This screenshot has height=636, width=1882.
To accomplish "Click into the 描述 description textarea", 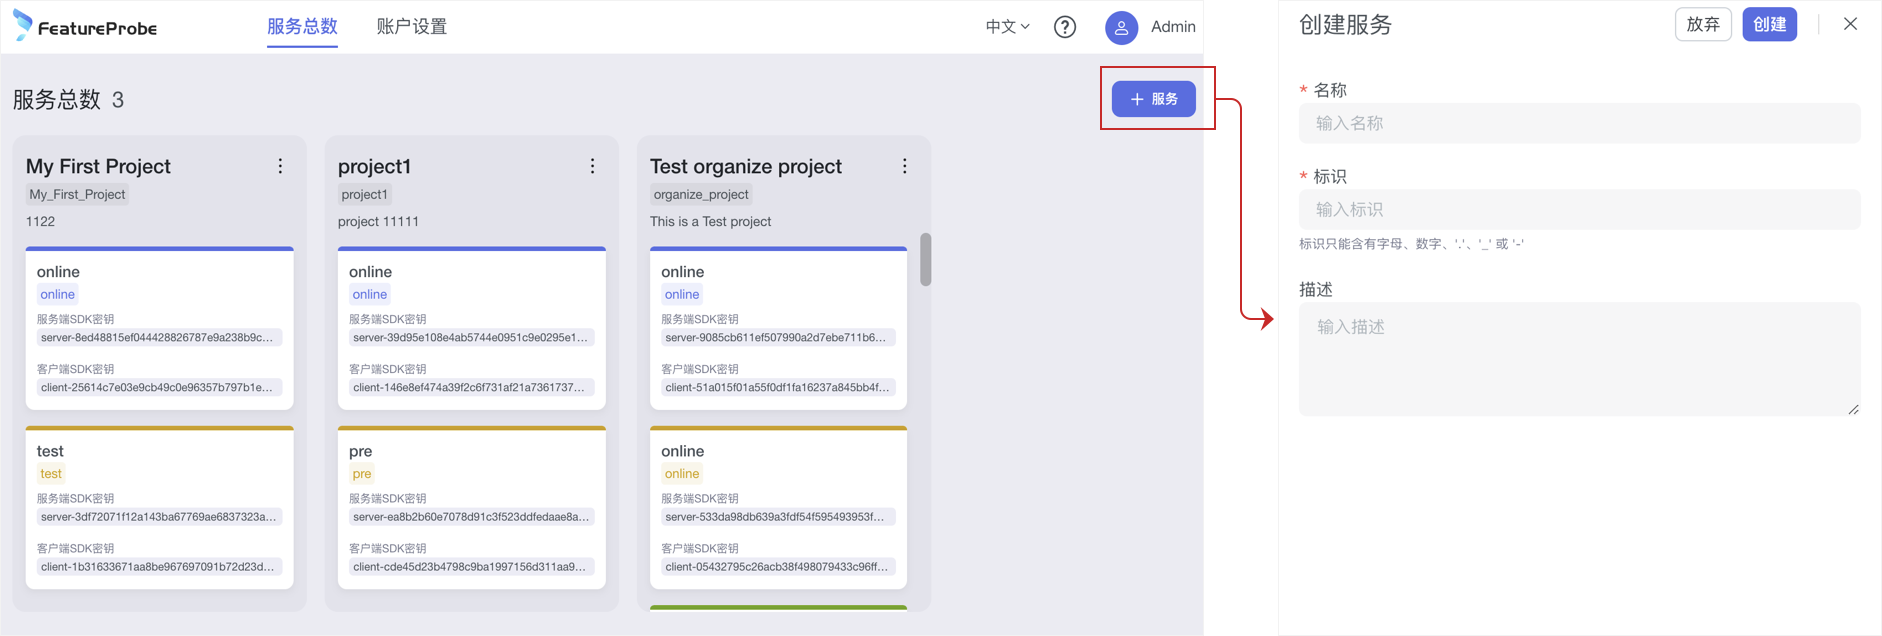I will pos(1579,358).
